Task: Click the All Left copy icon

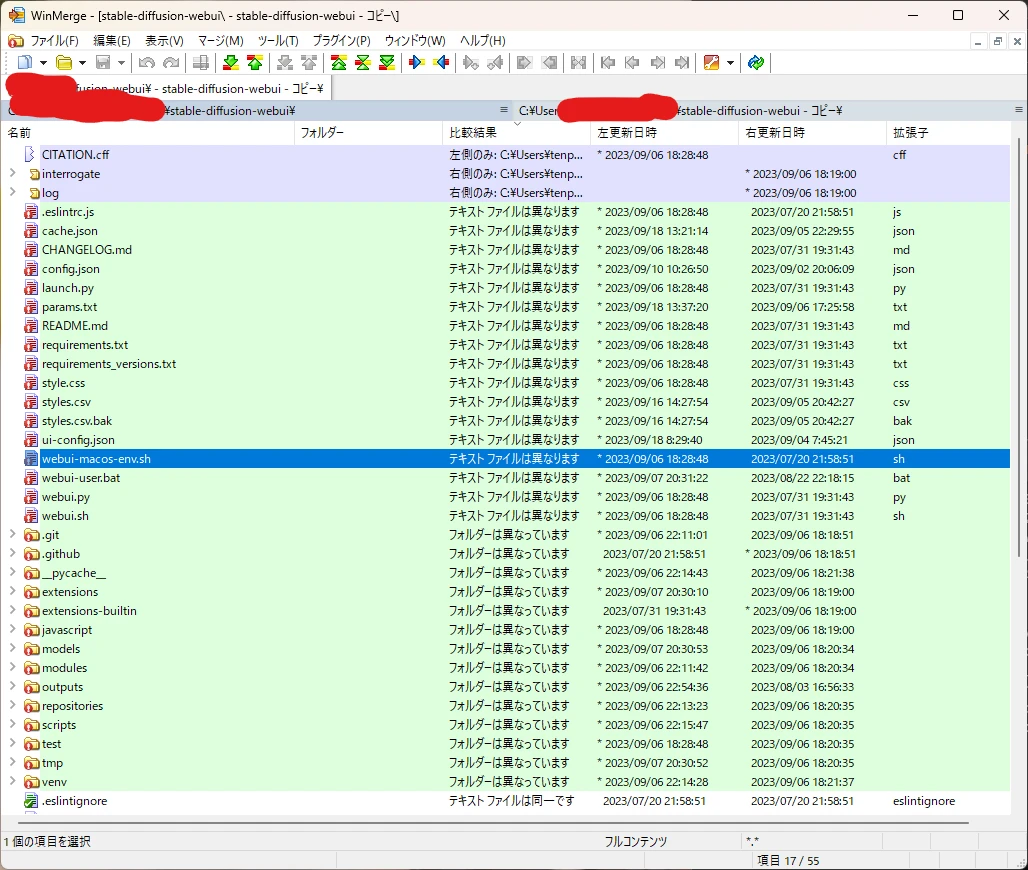Action: tap(549, 63)
